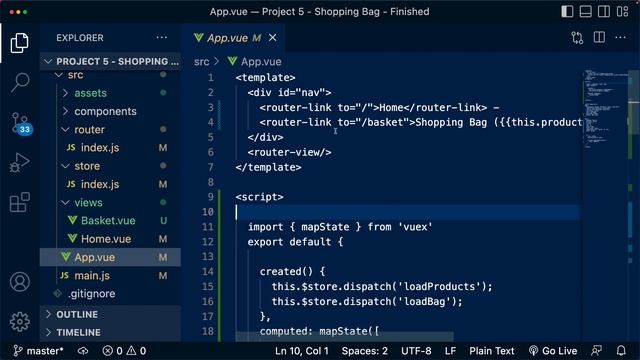Screen dimensions: 640x360
Task: Collapse the src folder
Action: pos(110,75)
